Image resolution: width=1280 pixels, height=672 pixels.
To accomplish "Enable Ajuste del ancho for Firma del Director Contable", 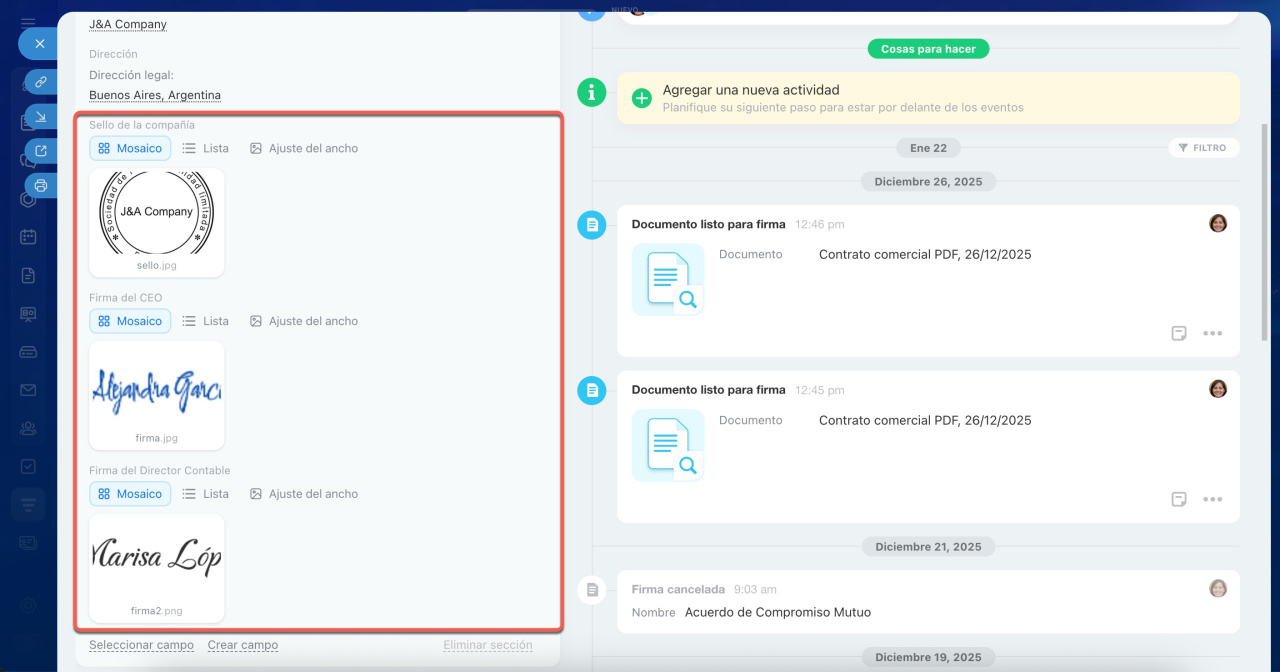I will pos(304,494).
